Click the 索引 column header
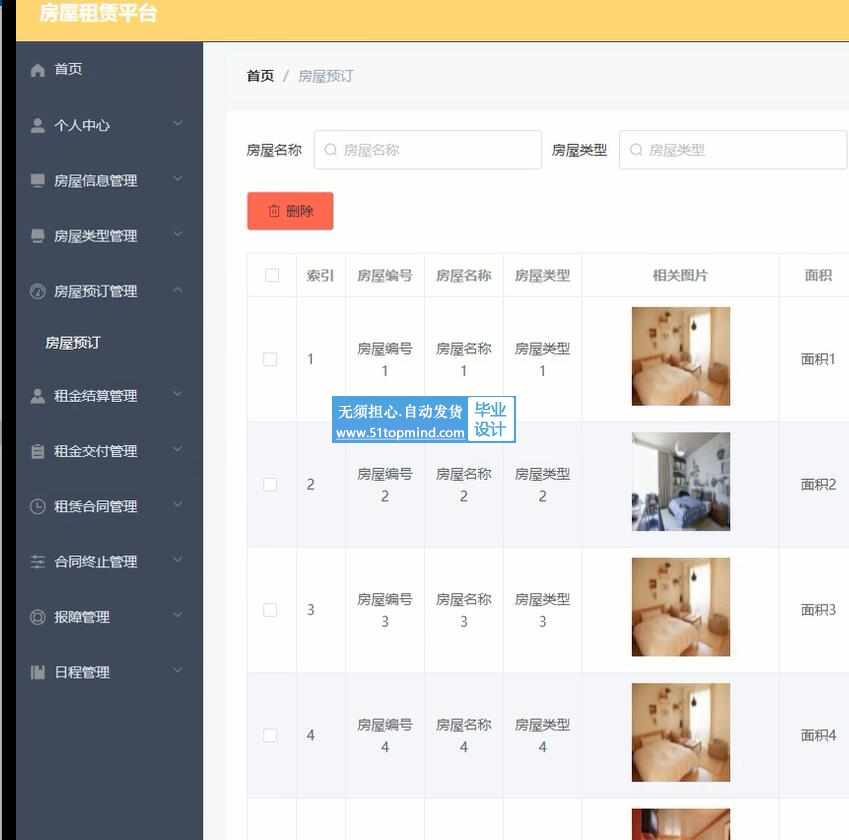849x840 pixels. 320,275
